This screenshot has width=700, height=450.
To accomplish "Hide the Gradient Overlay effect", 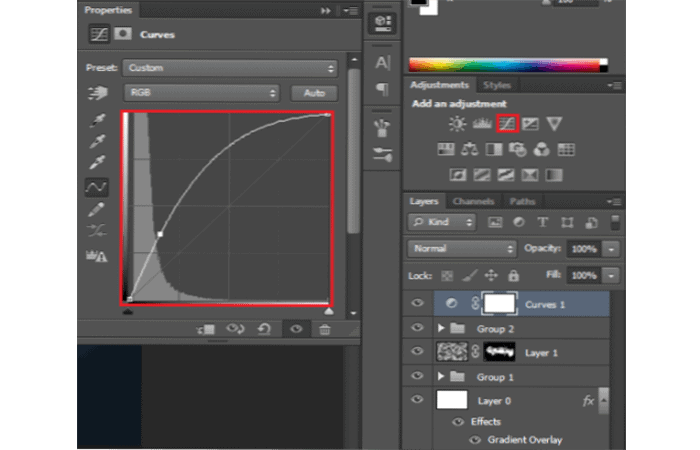I will tap(475, 439).
